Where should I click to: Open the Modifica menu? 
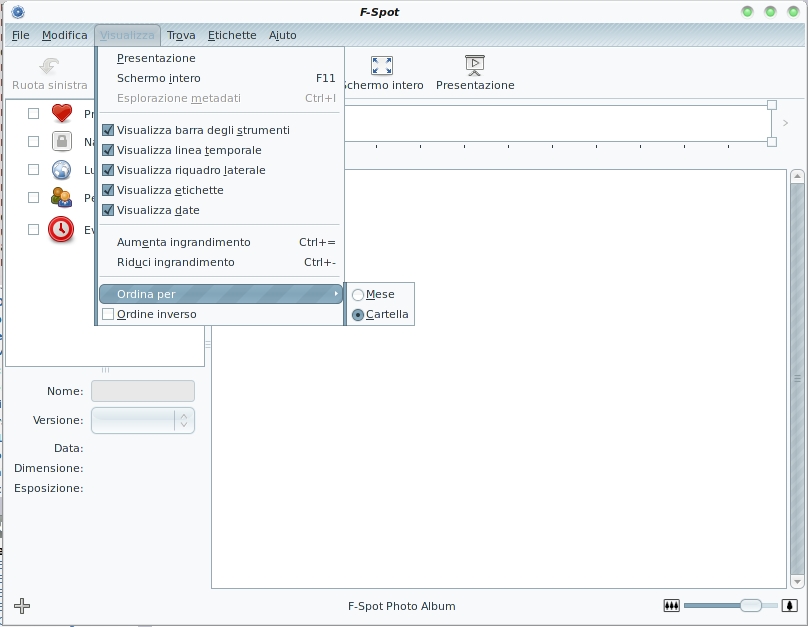(64, 35)
